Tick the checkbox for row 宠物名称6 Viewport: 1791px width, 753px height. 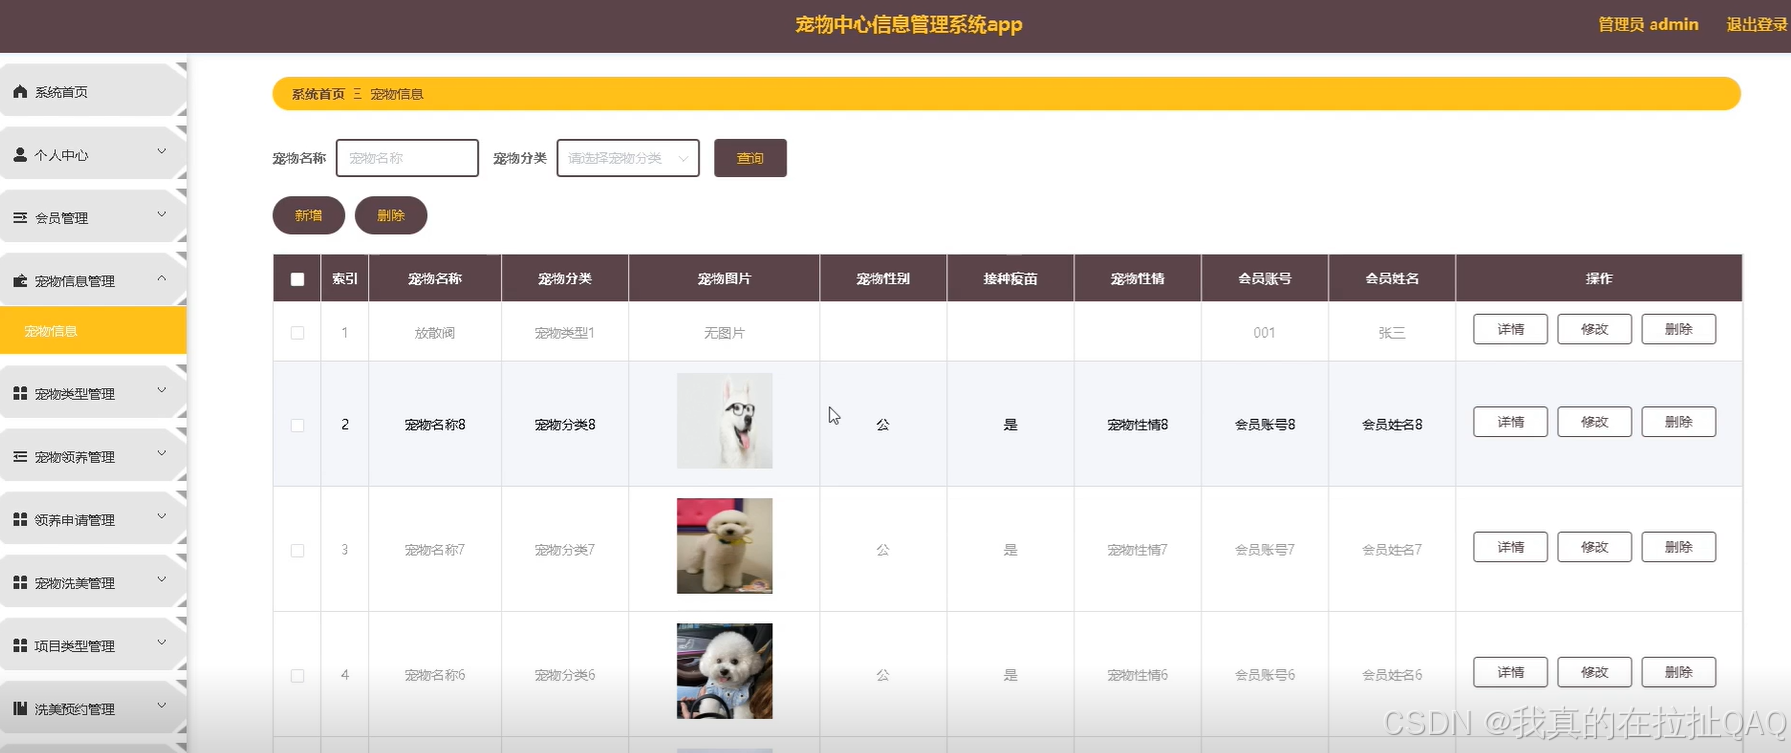tap(297, 675)
